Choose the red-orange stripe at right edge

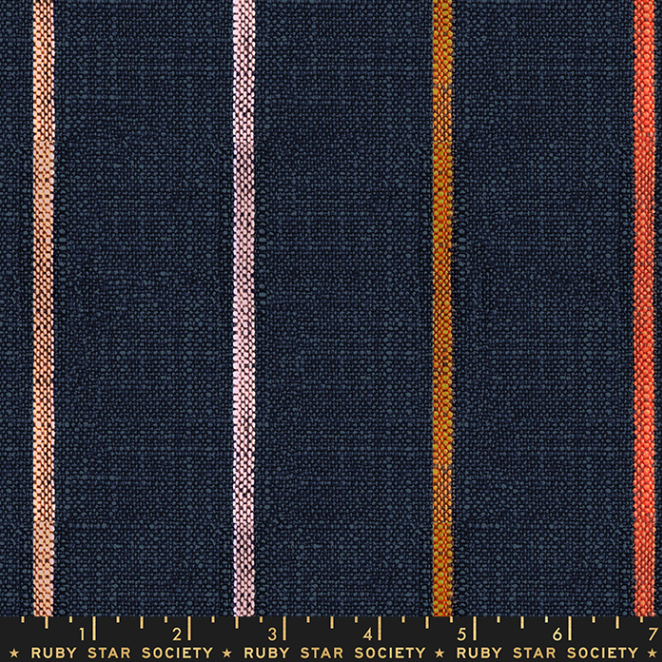645,300
